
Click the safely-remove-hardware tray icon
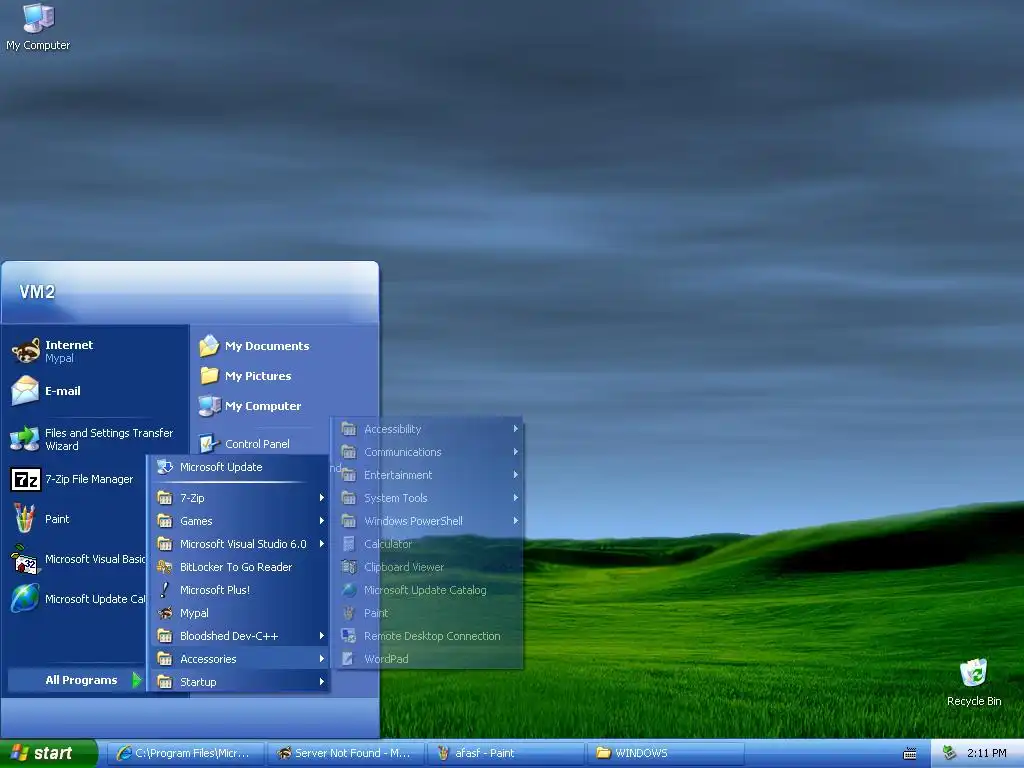949,753
